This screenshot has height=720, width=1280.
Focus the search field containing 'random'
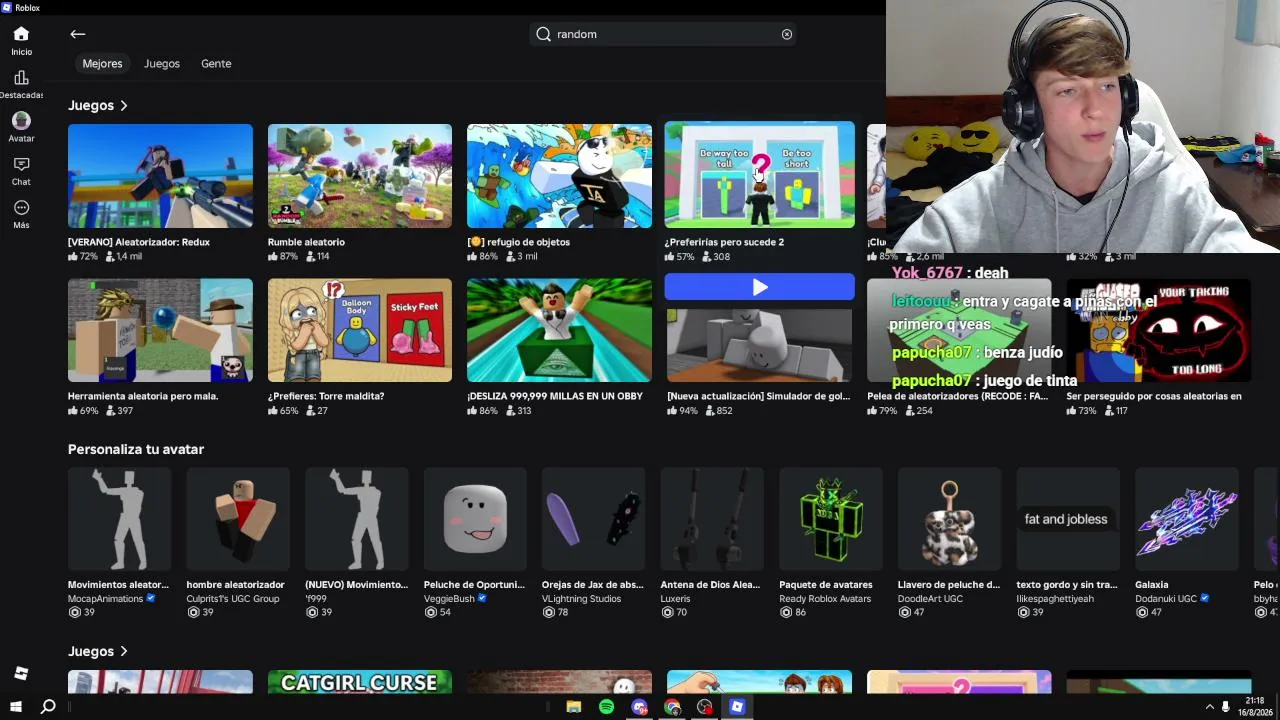pyautogui.click(x=664, y=34)
